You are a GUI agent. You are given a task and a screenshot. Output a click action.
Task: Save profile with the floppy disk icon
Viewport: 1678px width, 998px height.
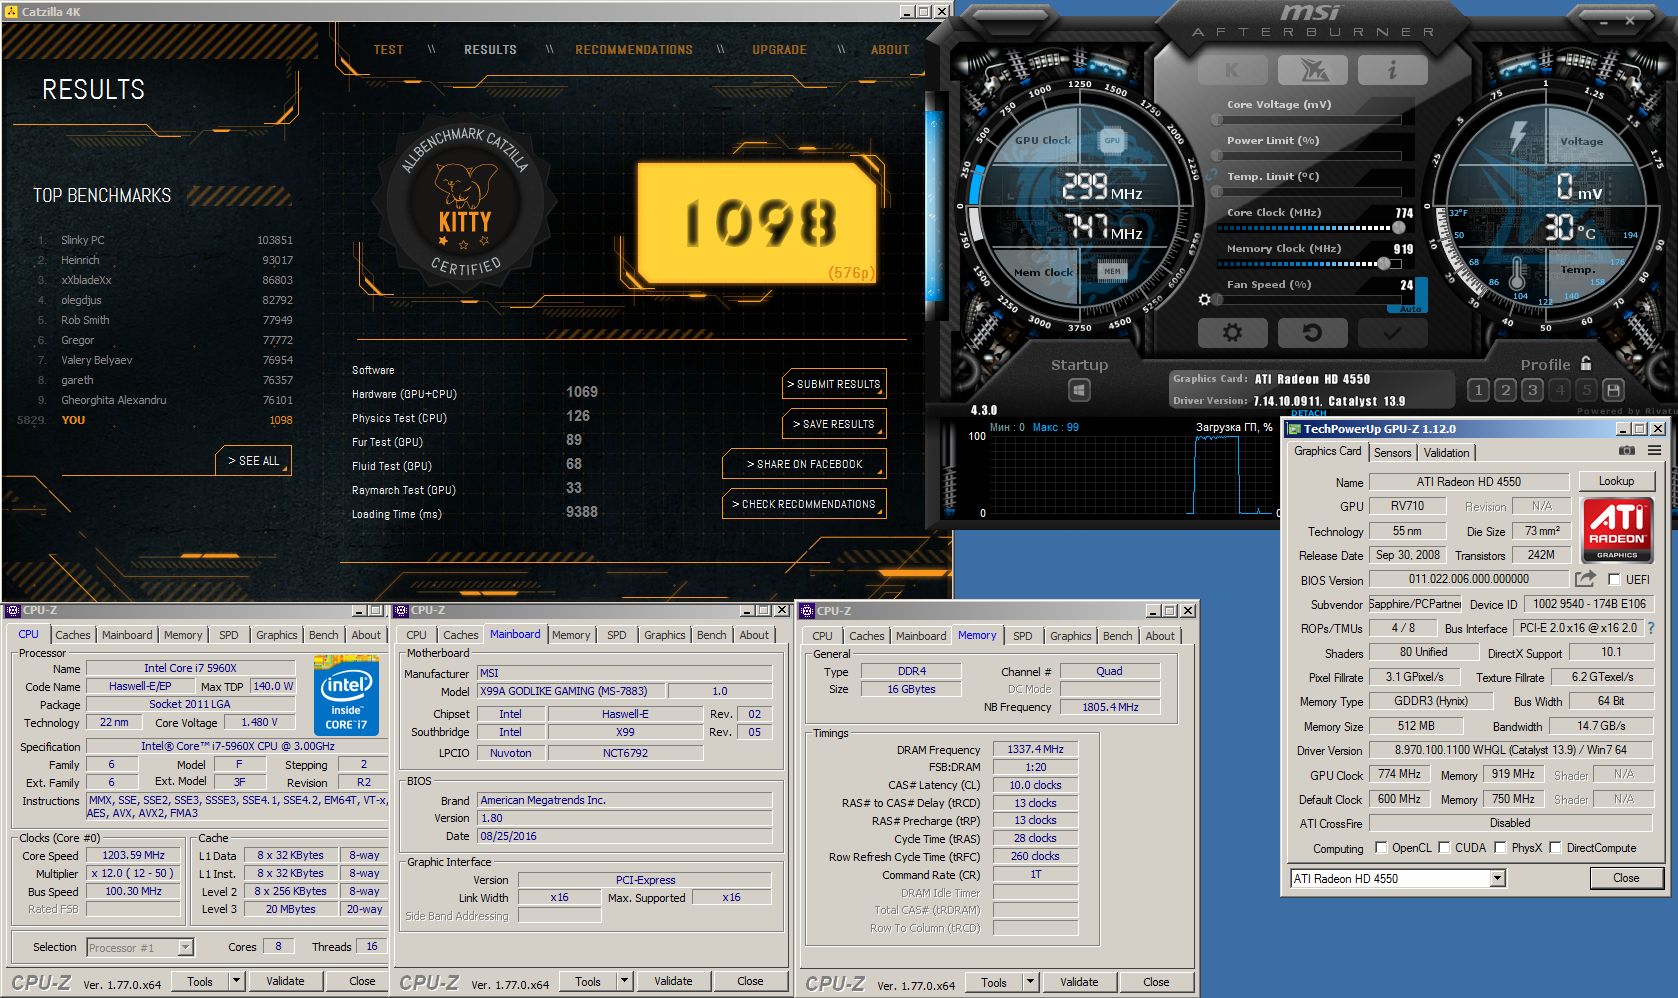(x=1612, y=390)
